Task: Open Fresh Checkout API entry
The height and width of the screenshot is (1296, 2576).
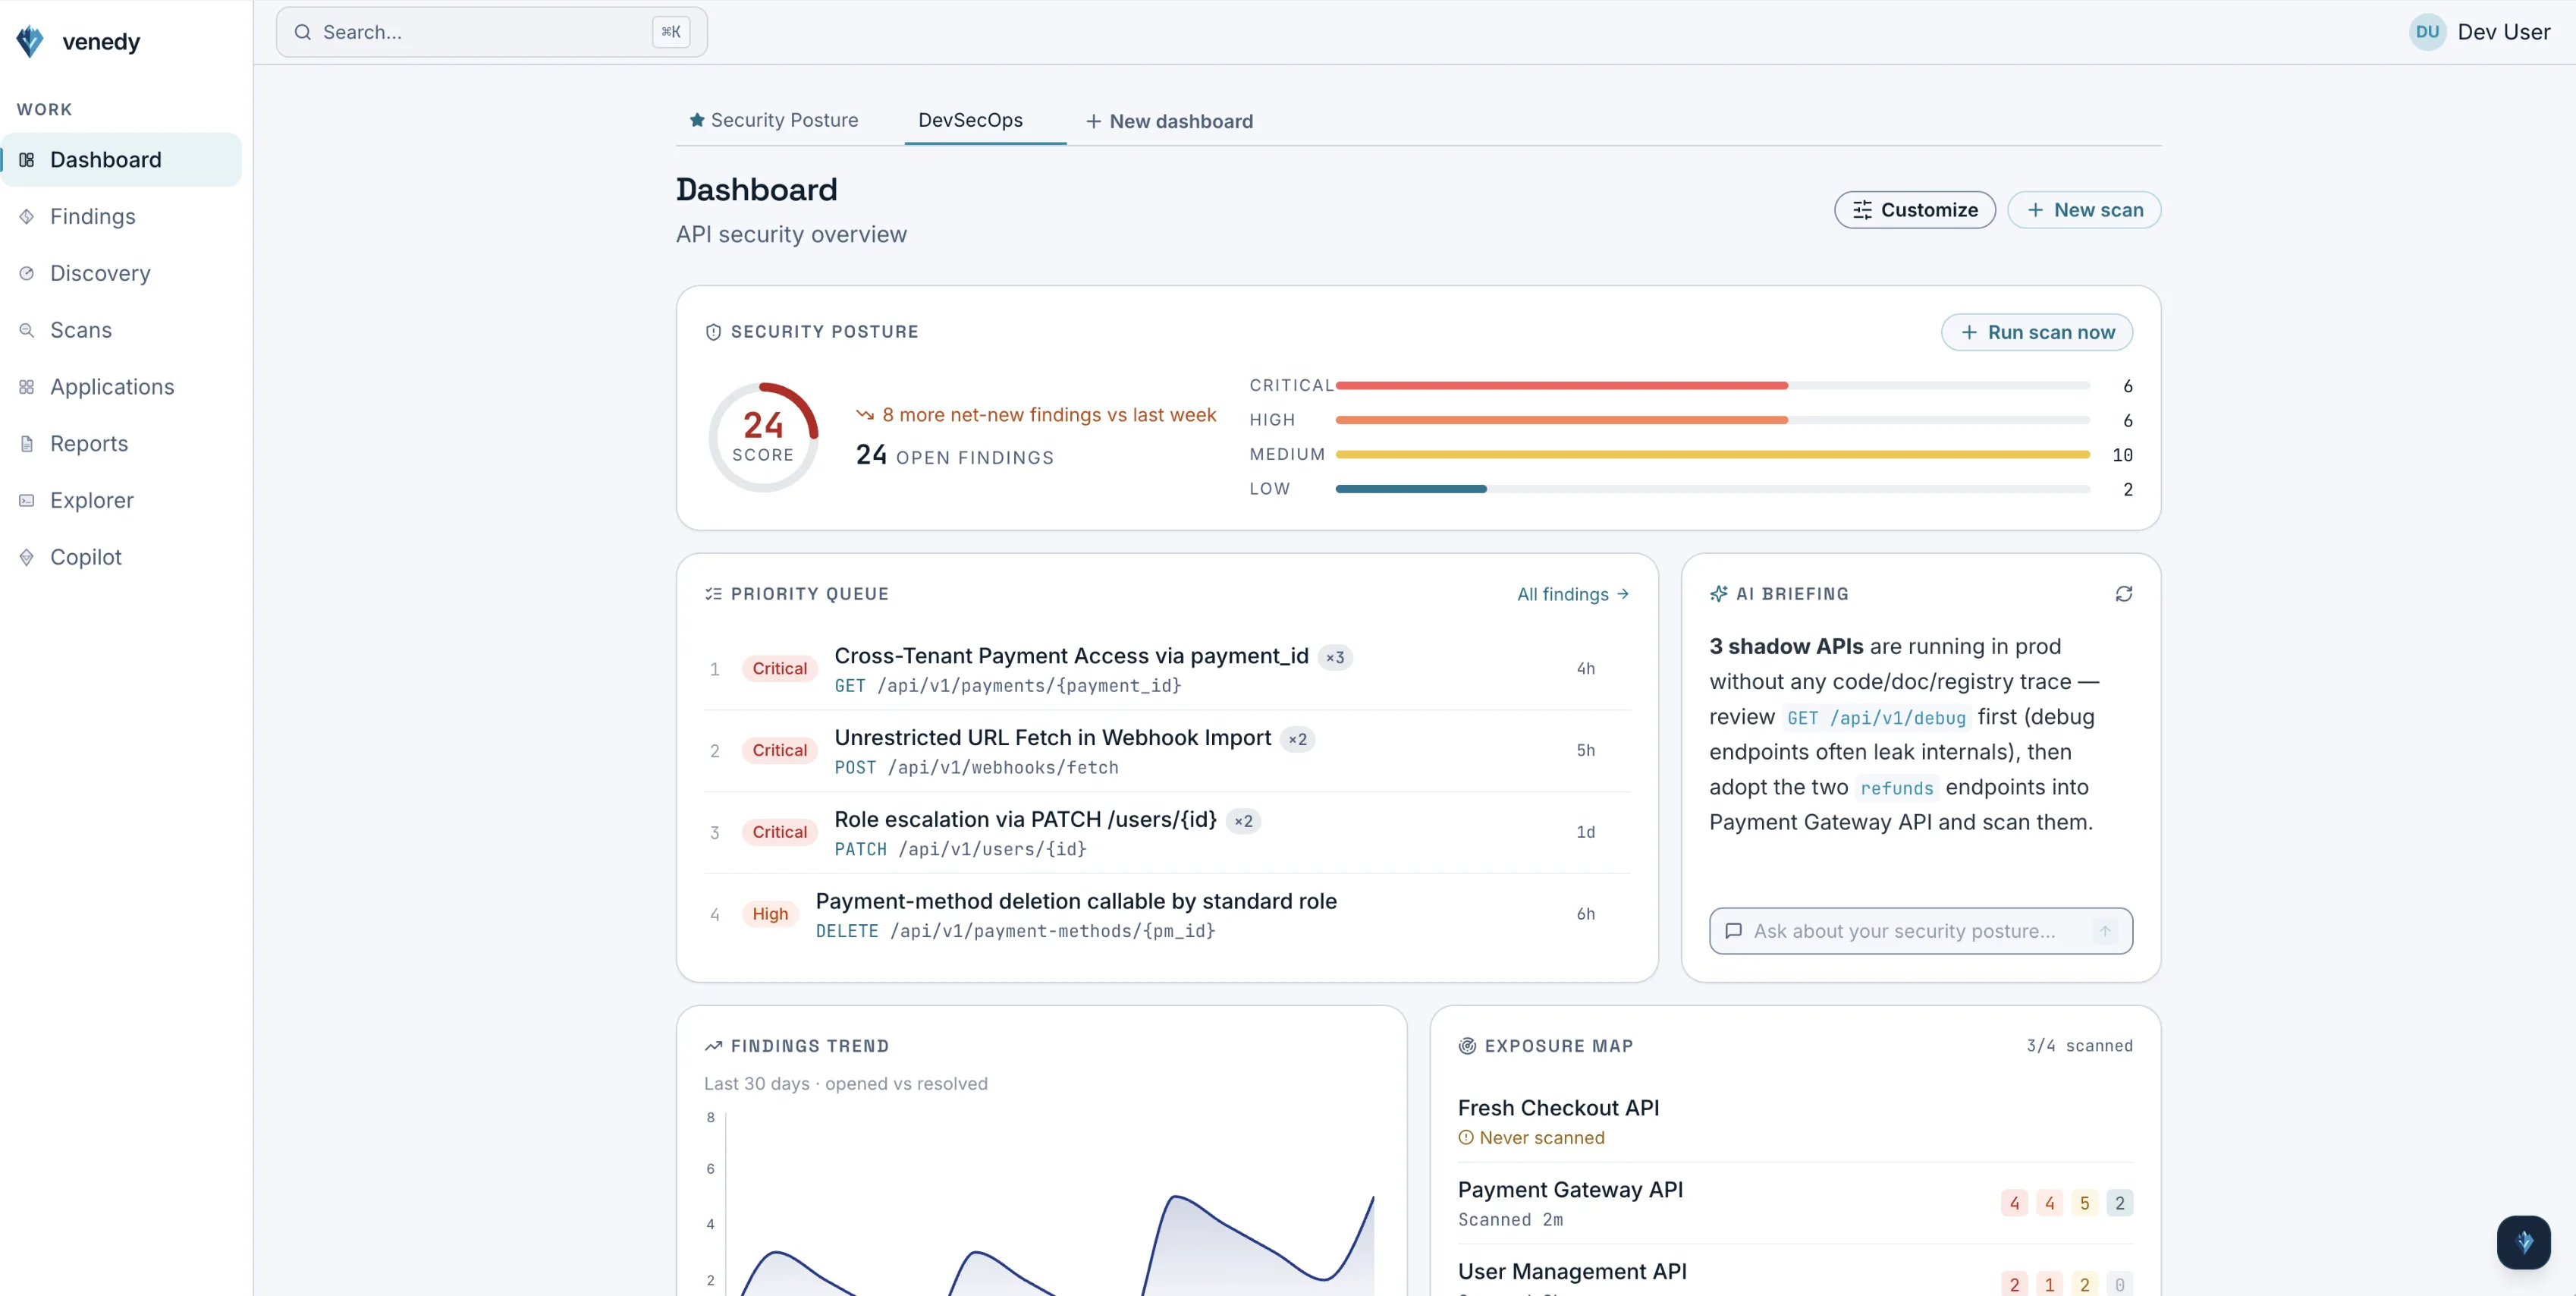Action: tap(1794, 1122)
